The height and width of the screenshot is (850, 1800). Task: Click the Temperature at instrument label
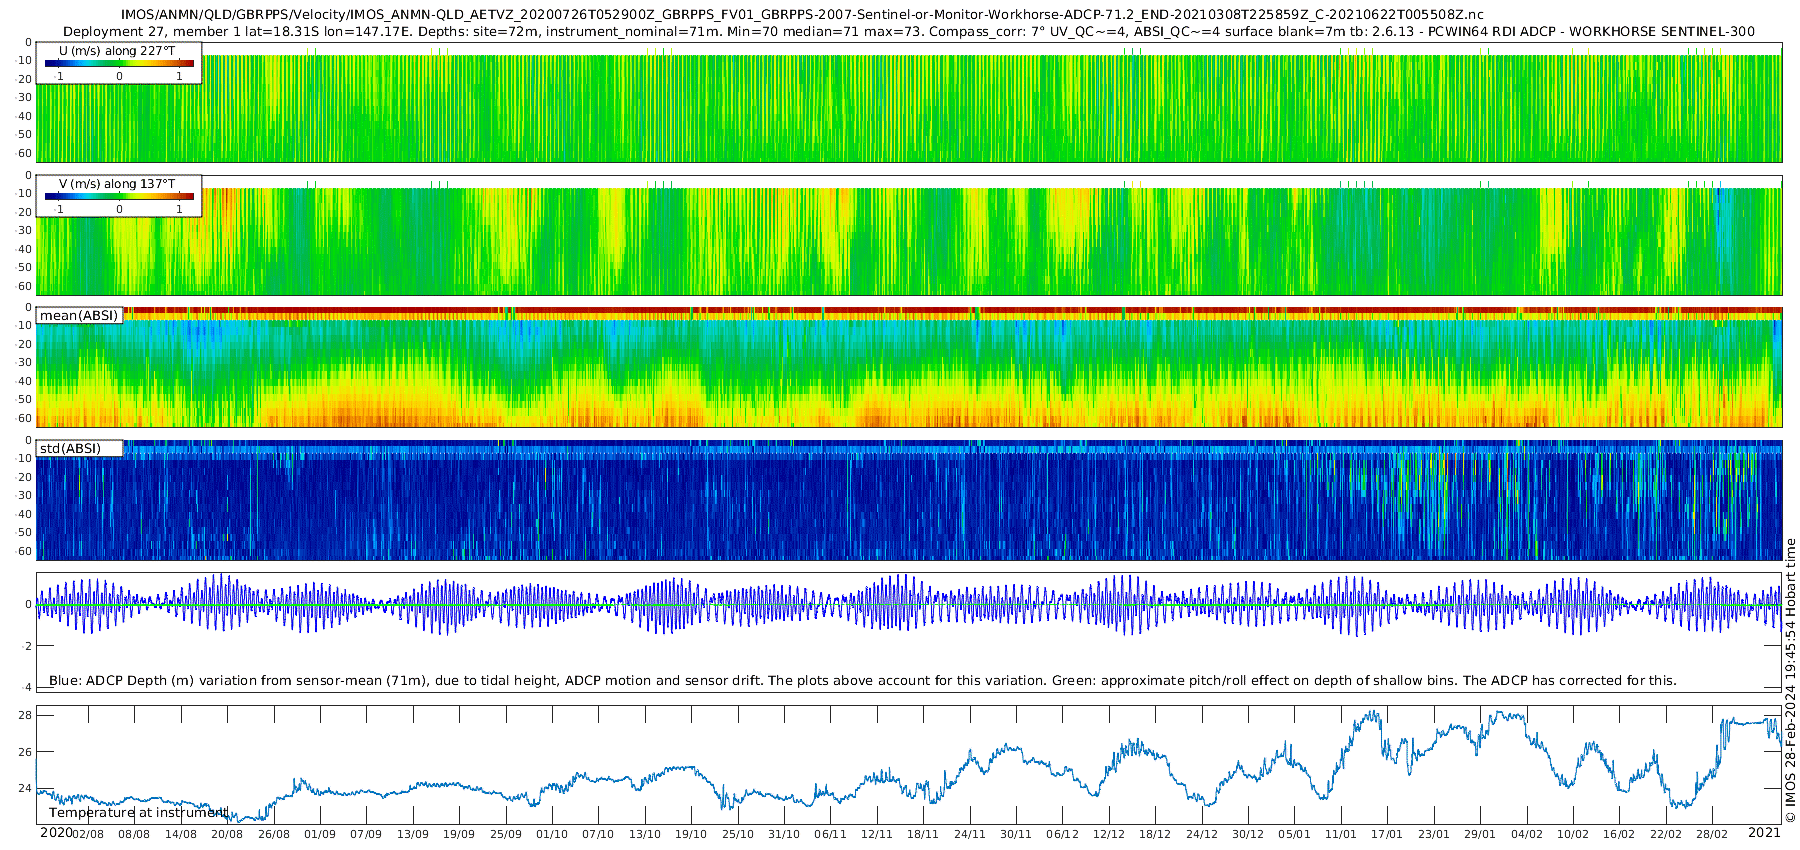point(138,813)
